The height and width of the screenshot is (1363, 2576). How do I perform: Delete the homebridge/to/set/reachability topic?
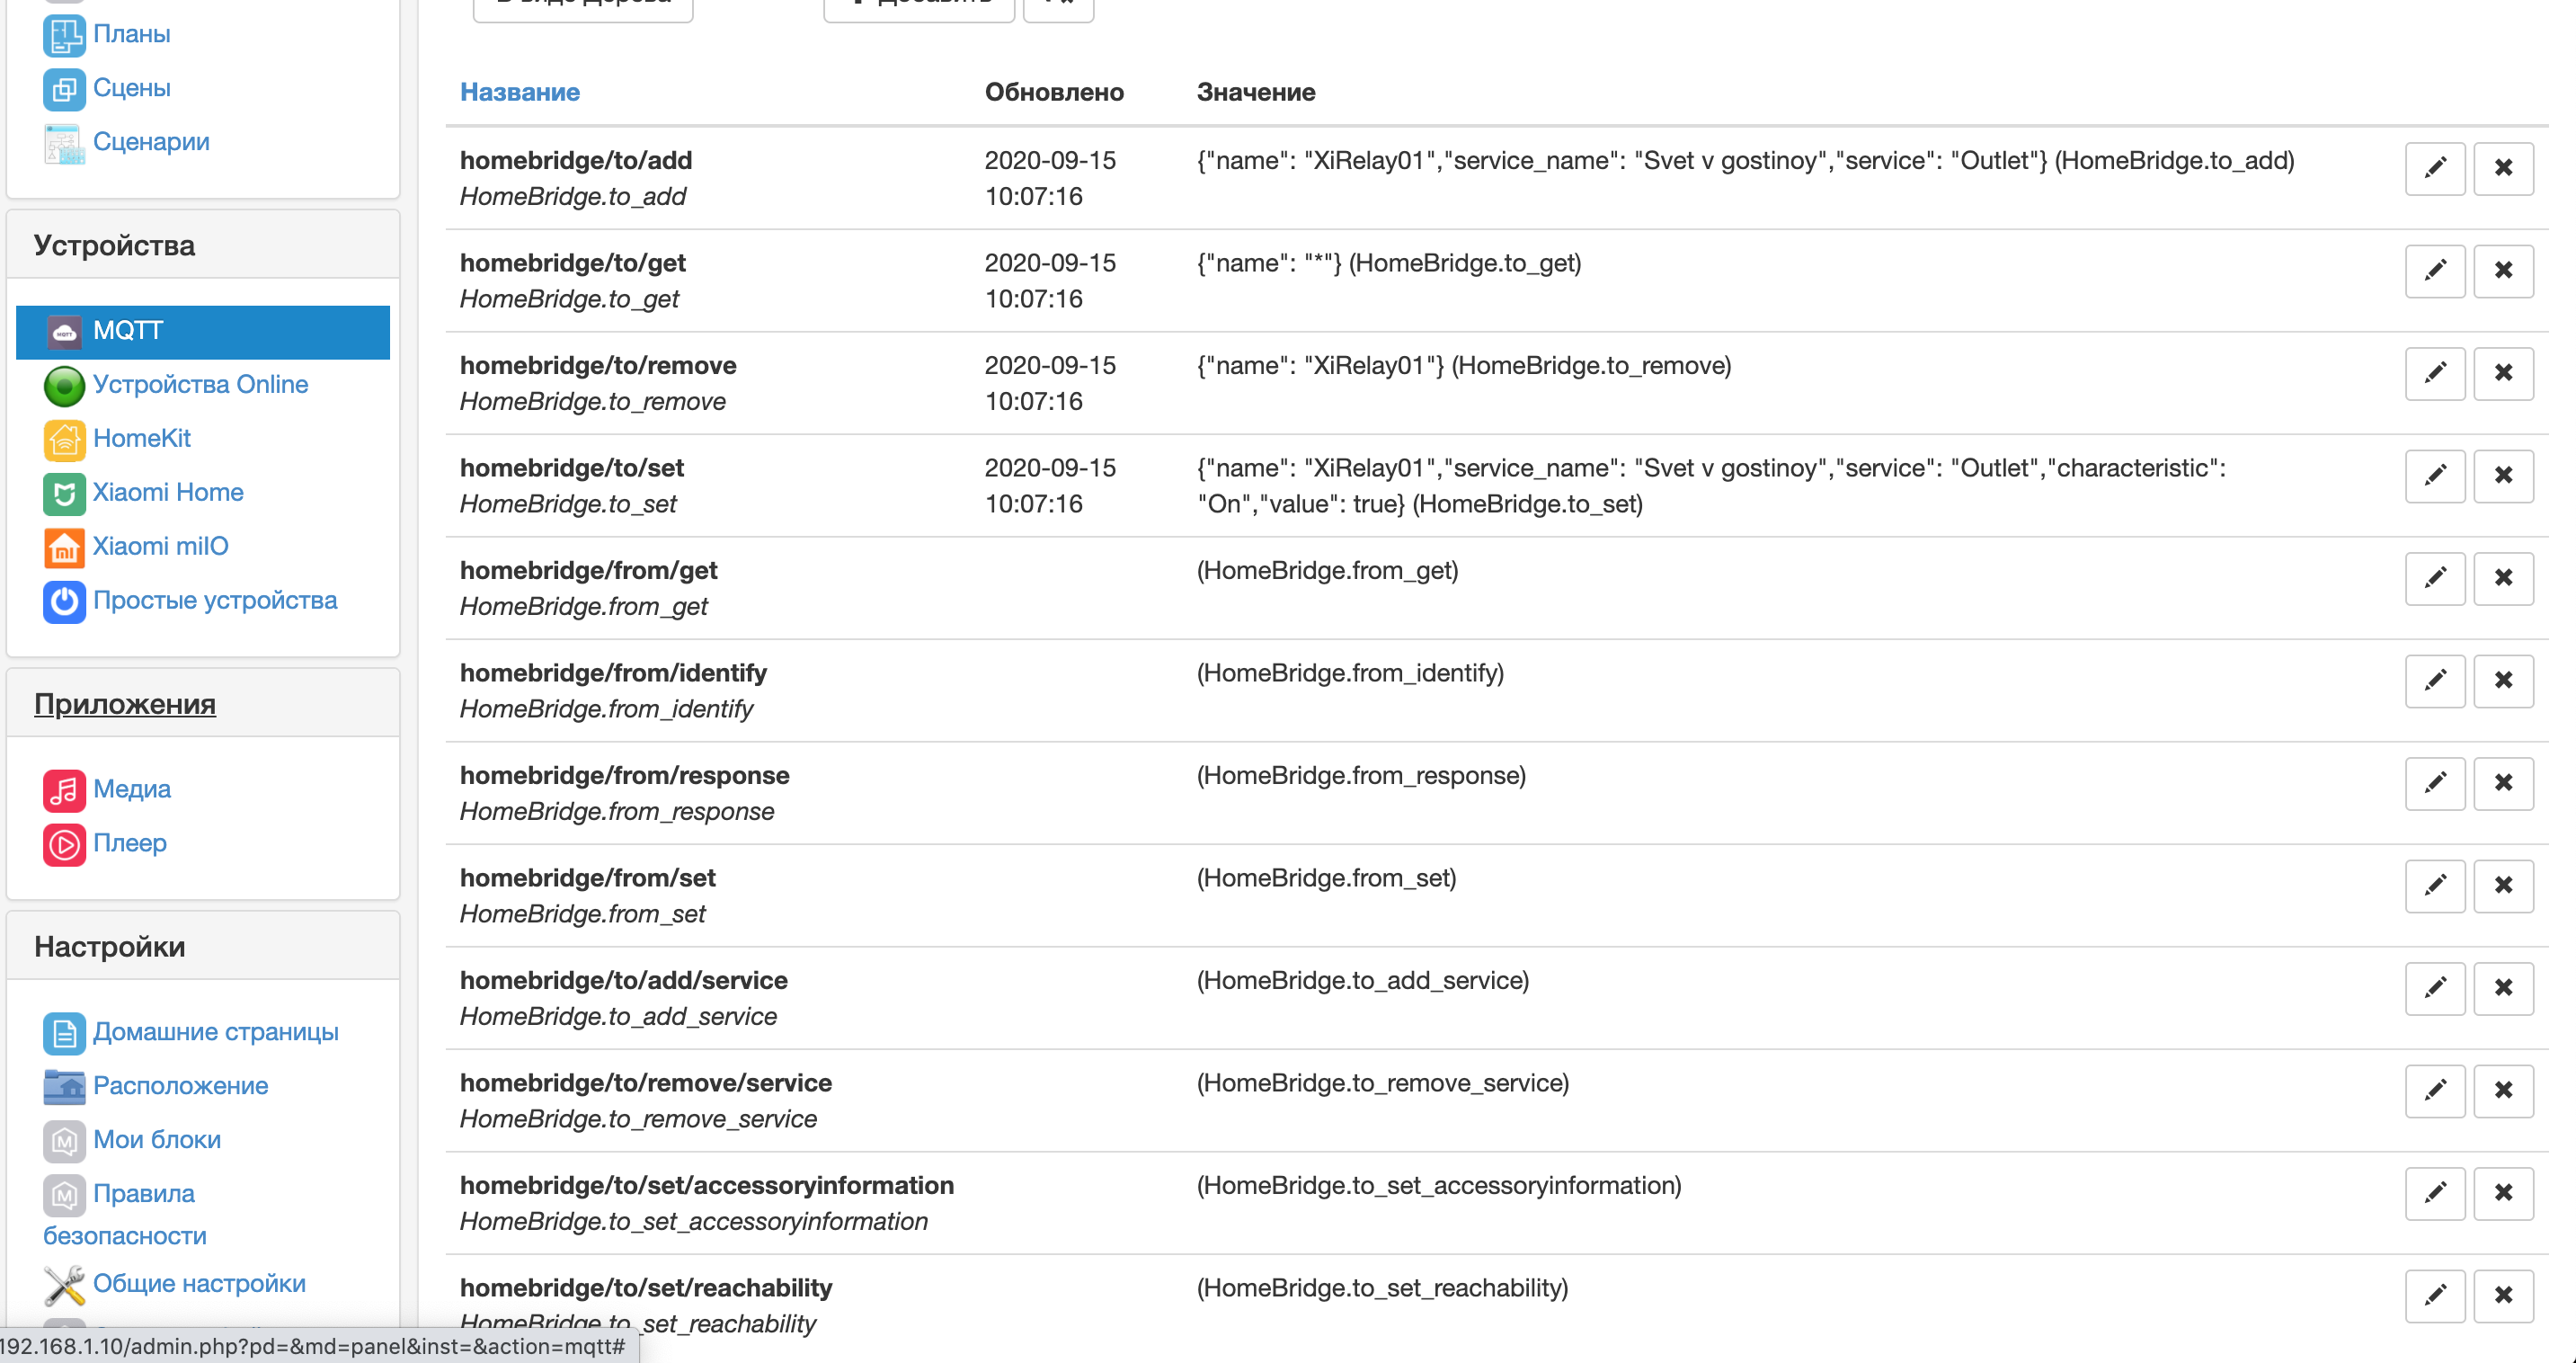point(2503,1295)
